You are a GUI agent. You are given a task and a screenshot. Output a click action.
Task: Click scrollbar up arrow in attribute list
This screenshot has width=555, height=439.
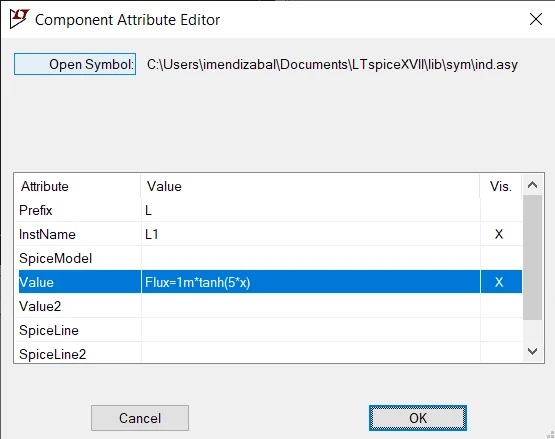point(533,185)
